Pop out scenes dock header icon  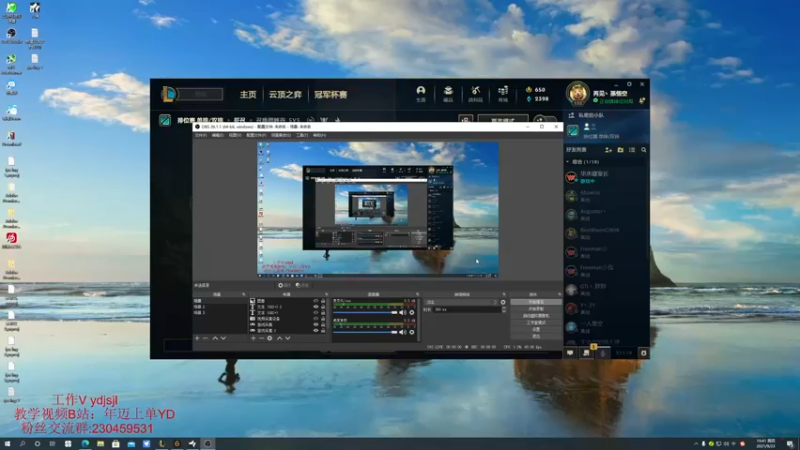click(x=243, y=294)
